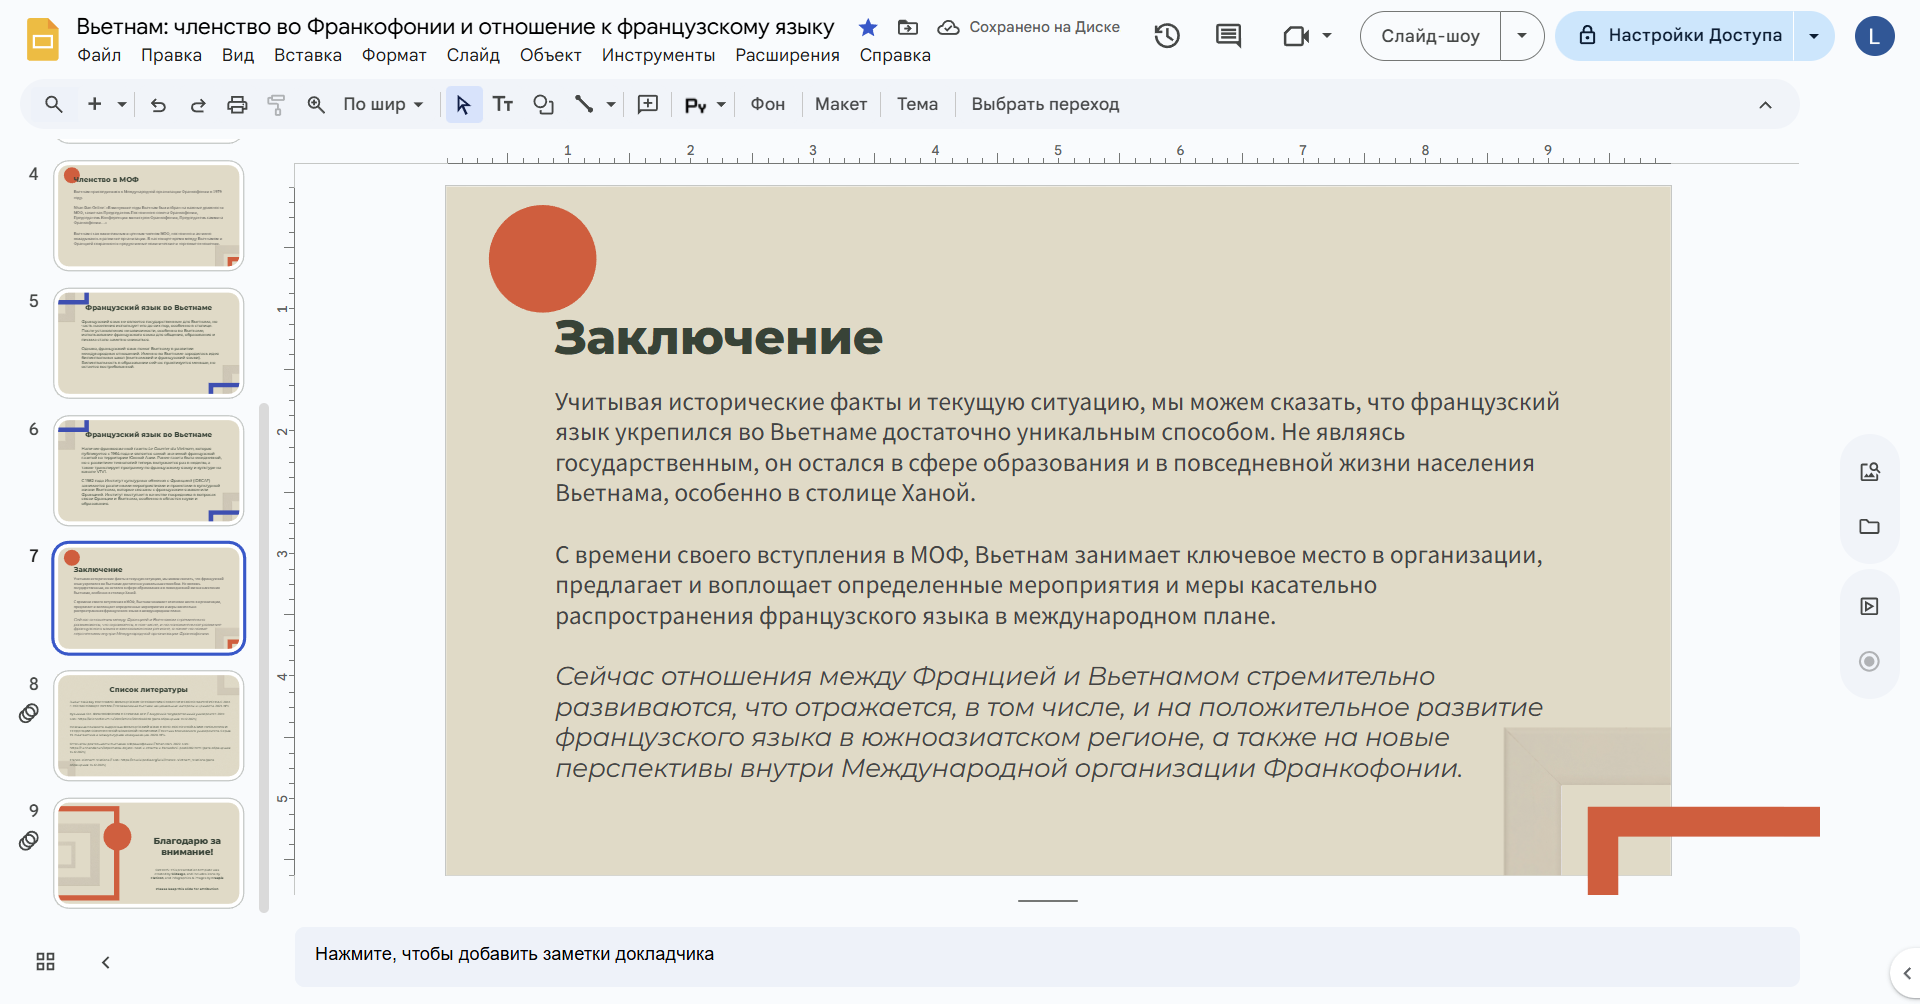Open the По шир zoom level dropdown

pos(383,104)
